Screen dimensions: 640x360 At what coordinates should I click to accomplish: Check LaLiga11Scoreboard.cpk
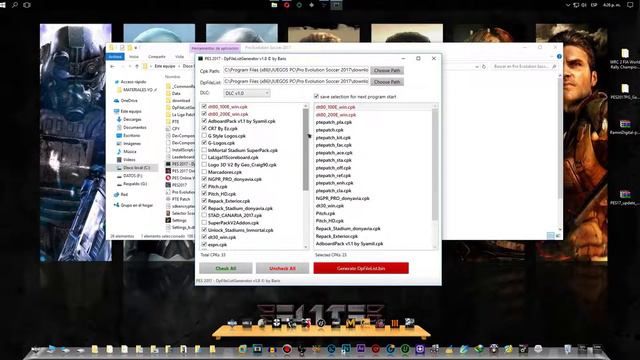(x=204, y=157)
